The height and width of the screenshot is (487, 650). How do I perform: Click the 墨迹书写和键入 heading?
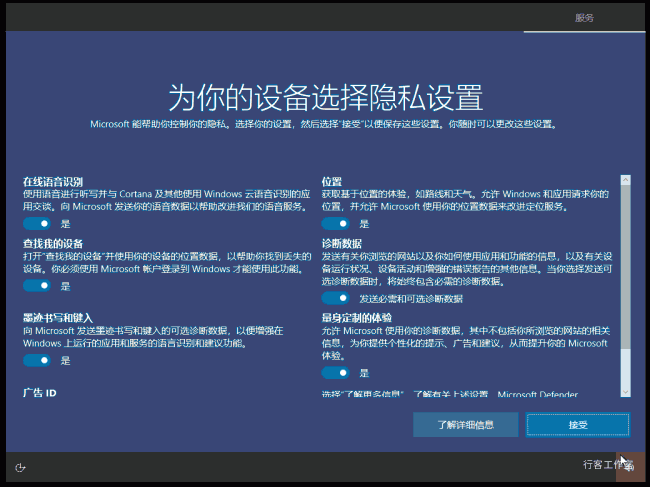point(58,318)
